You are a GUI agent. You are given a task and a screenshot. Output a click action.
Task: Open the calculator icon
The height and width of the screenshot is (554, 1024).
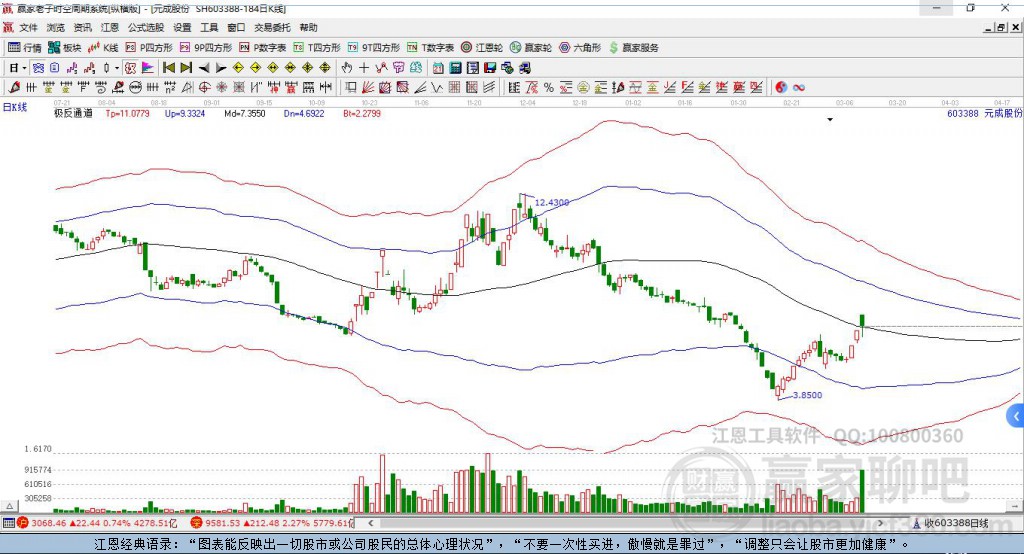tap(455, 67)
